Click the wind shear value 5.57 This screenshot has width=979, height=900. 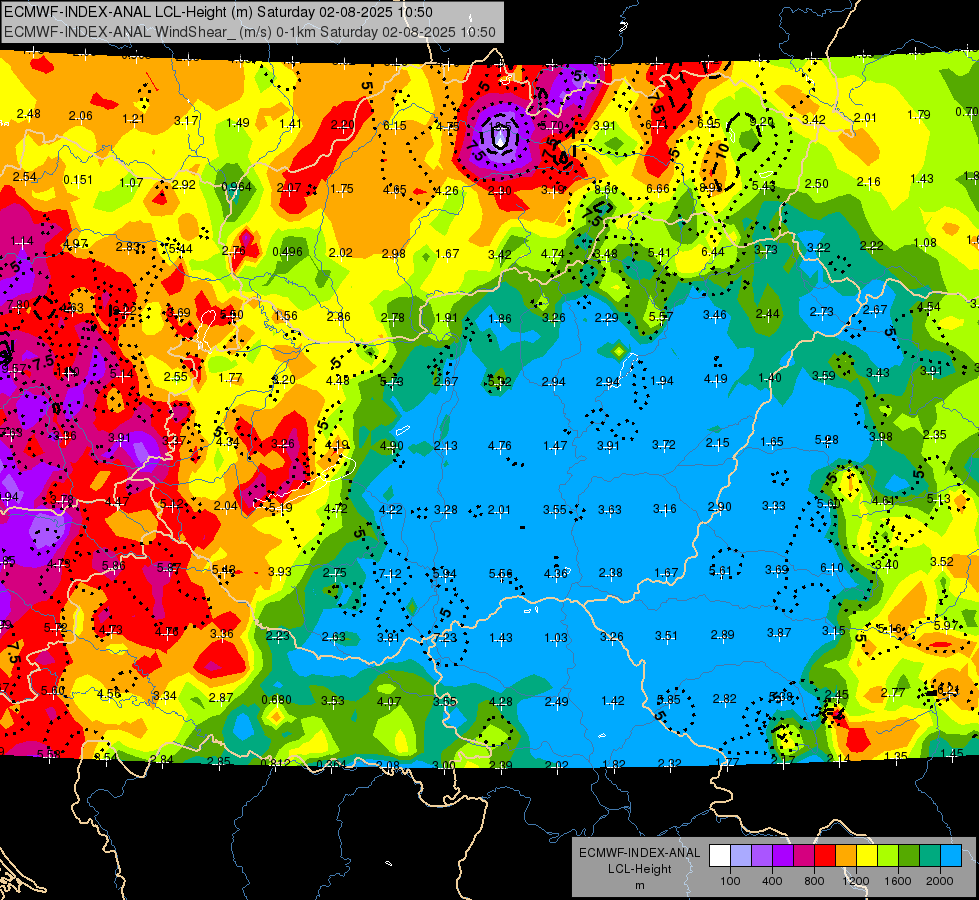(661, 317)
